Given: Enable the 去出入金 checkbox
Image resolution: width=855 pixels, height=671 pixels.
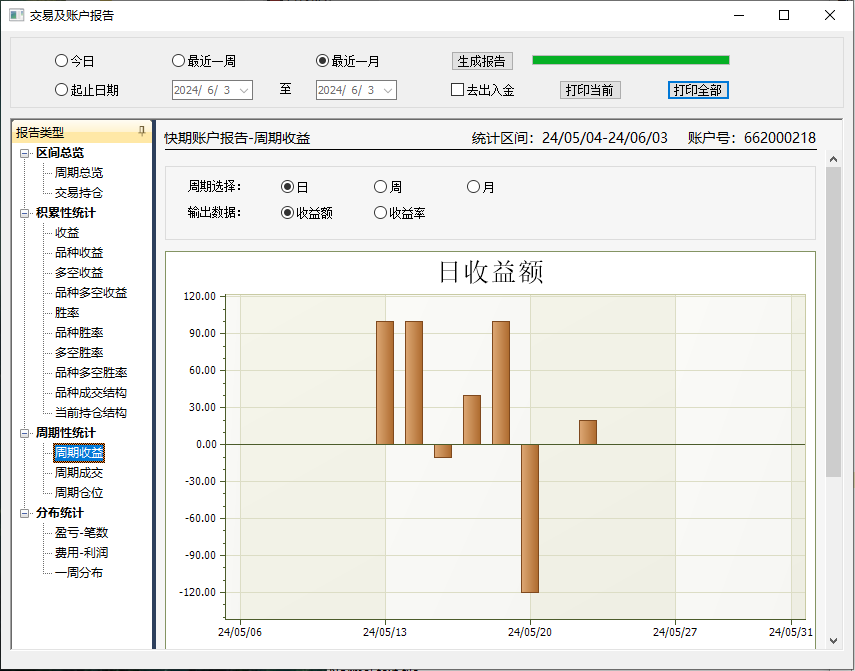Looking at the screenshot, I should pos(458,90).
